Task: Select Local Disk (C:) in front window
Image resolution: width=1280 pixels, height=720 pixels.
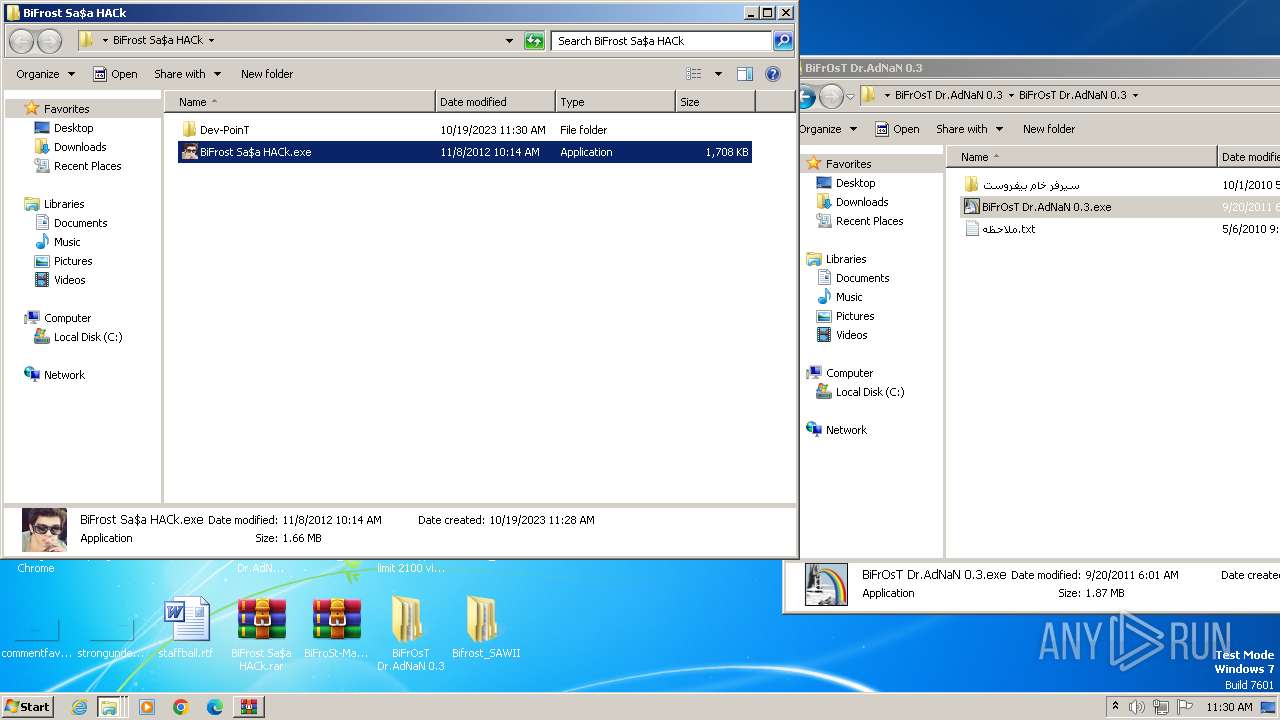Action: [x=88, y=337]
